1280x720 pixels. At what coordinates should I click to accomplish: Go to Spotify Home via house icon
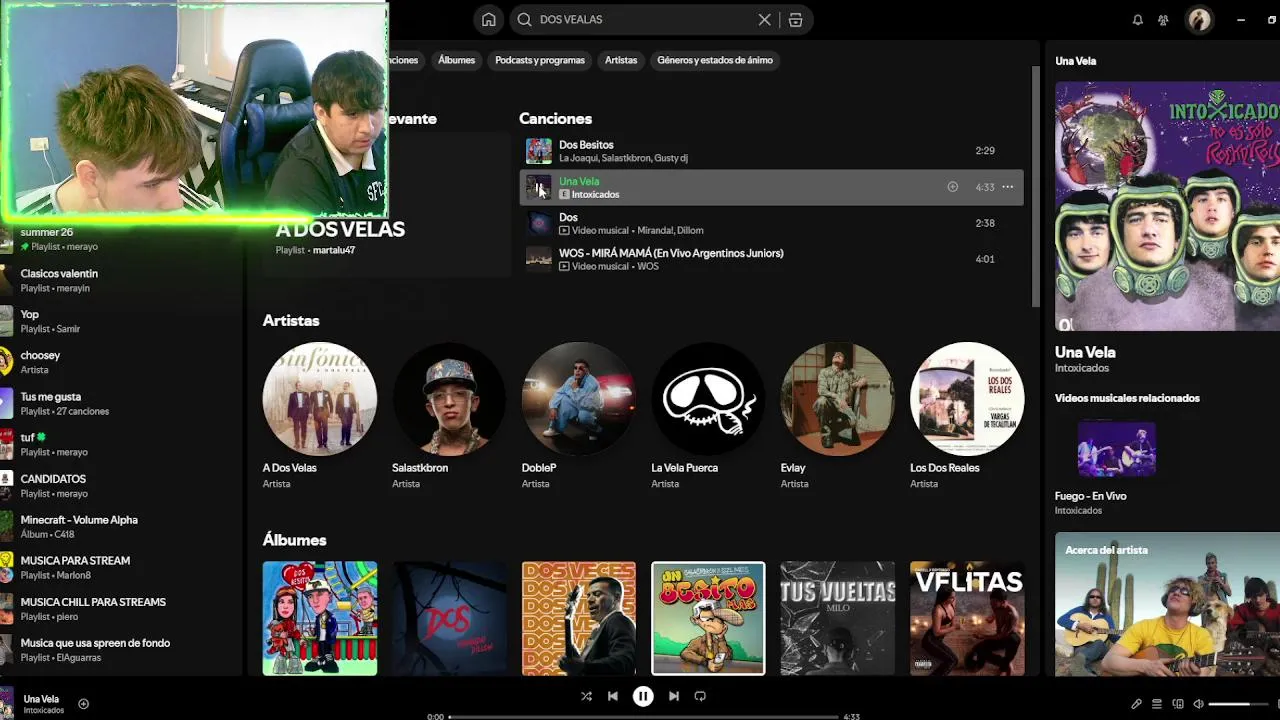[x=488, y=20]
